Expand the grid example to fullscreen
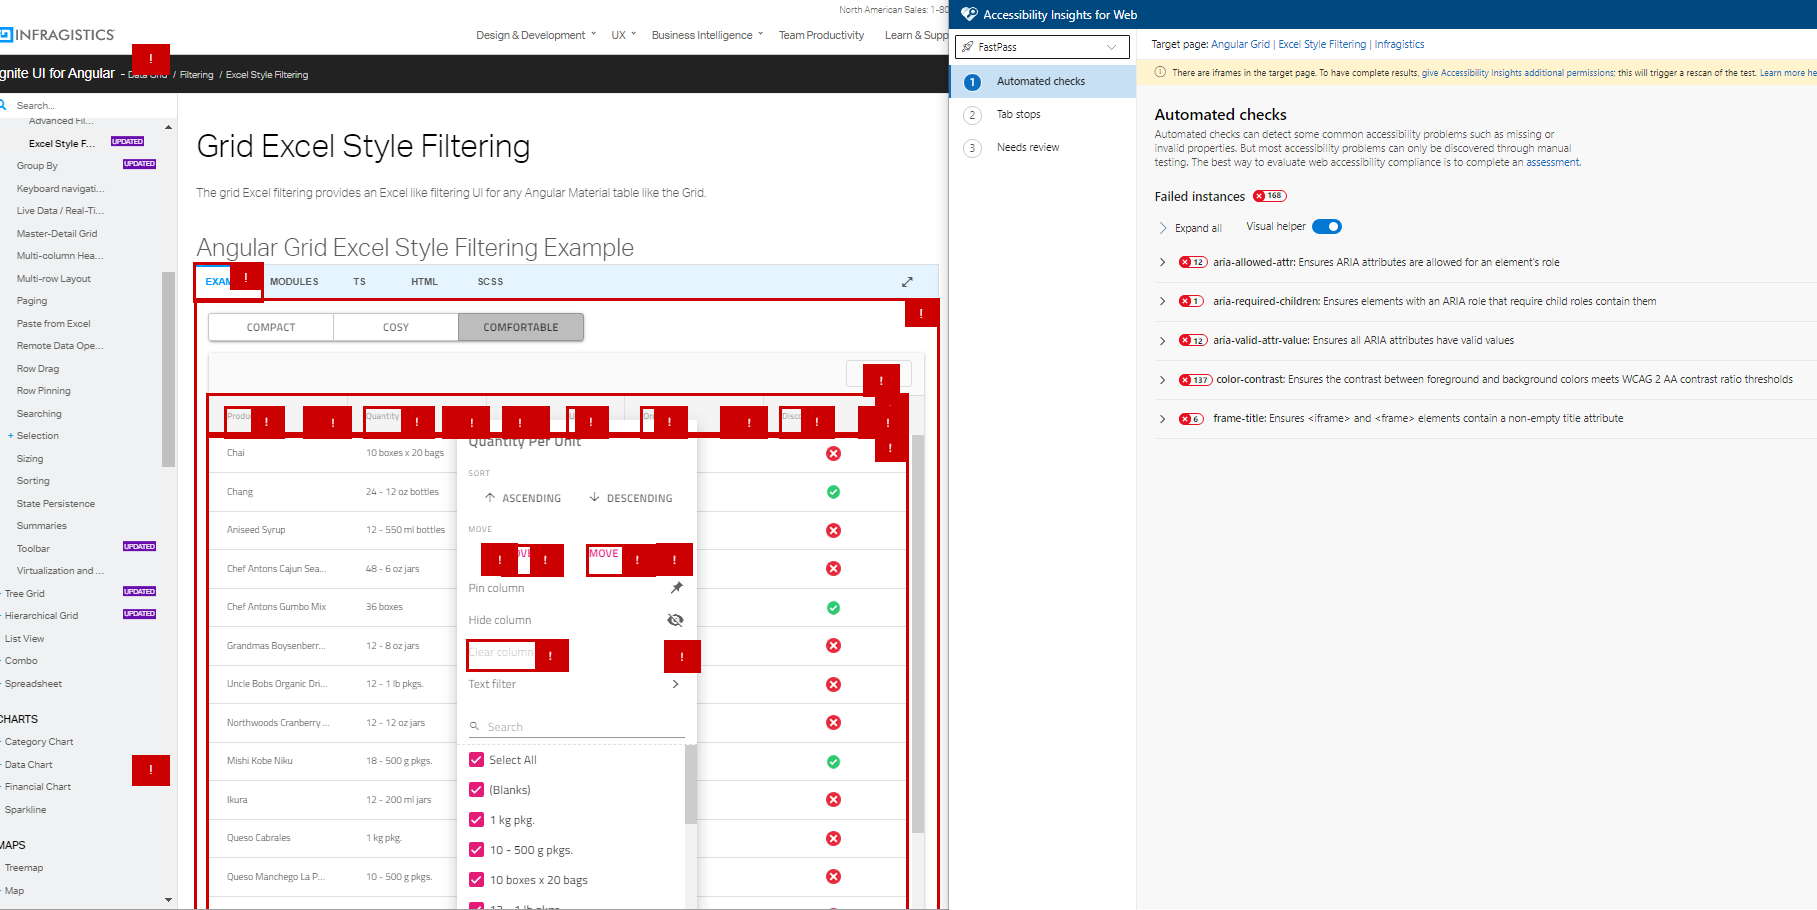Viewport: 1817px width, 910px height. pos(907,281)
